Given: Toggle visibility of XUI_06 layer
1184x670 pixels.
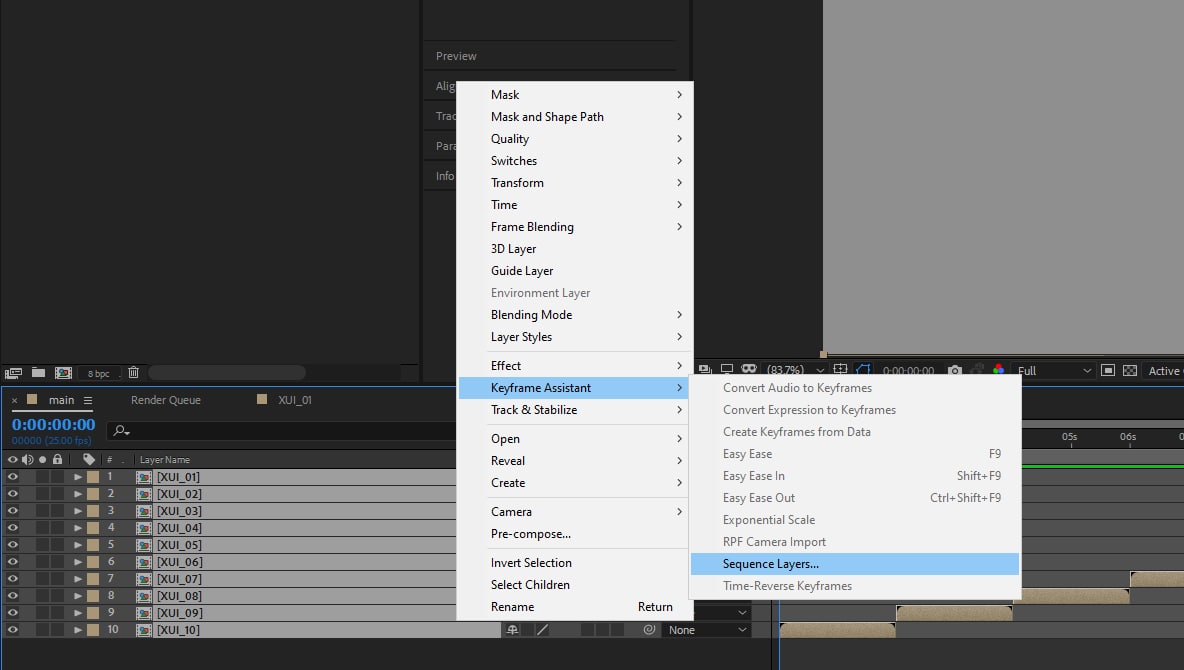Looking at the screenshot, I should click(x=12, y=562).
